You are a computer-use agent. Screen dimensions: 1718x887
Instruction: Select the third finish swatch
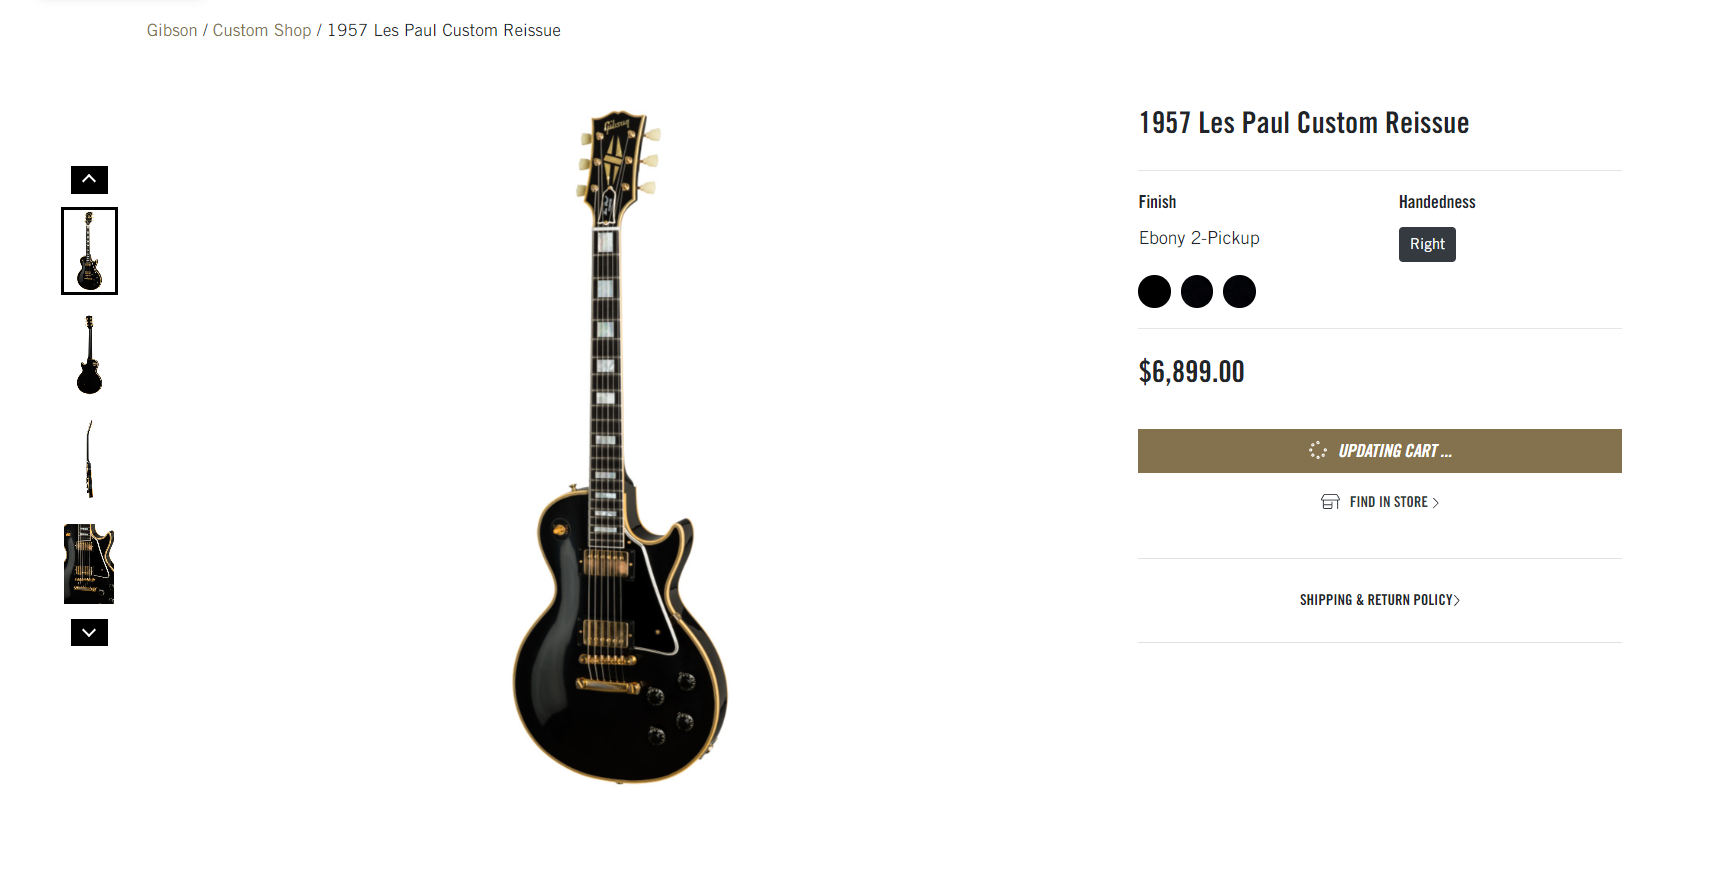pyautogui.click(x=1239, y=292)
